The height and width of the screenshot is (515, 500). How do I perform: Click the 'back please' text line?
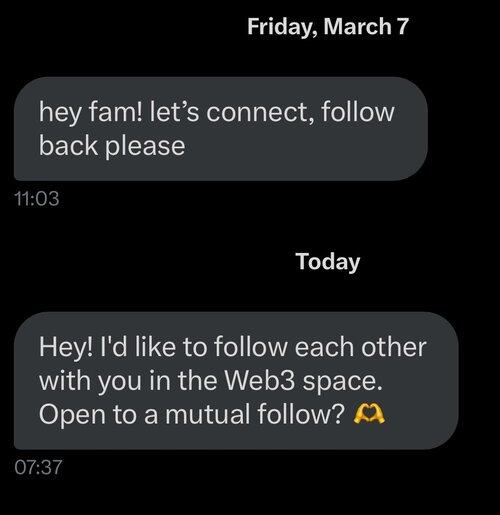112,146
